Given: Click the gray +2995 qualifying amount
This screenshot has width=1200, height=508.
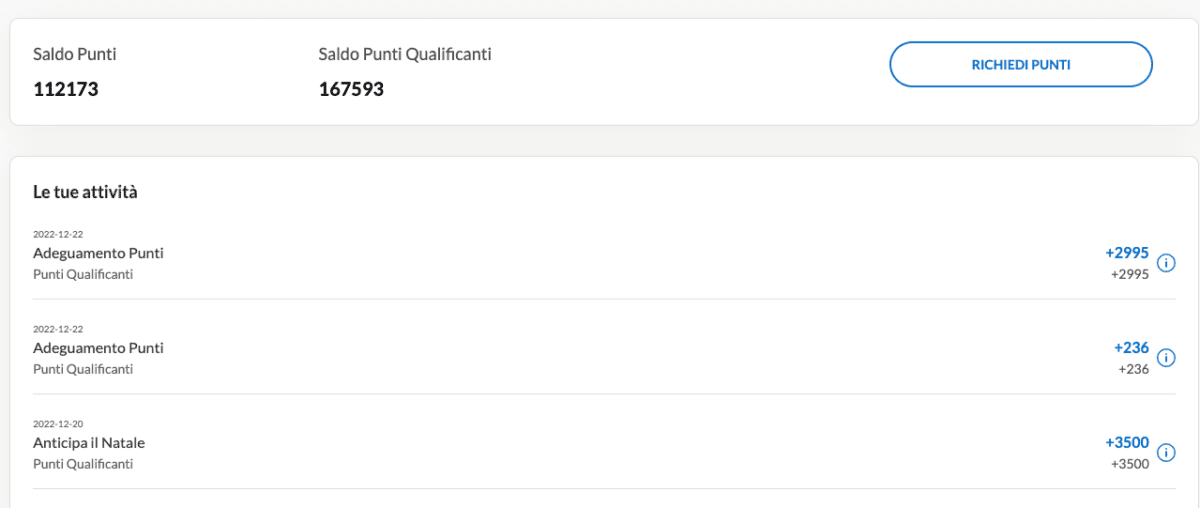Looking at the screenshot, I should tap(1130, 274).
